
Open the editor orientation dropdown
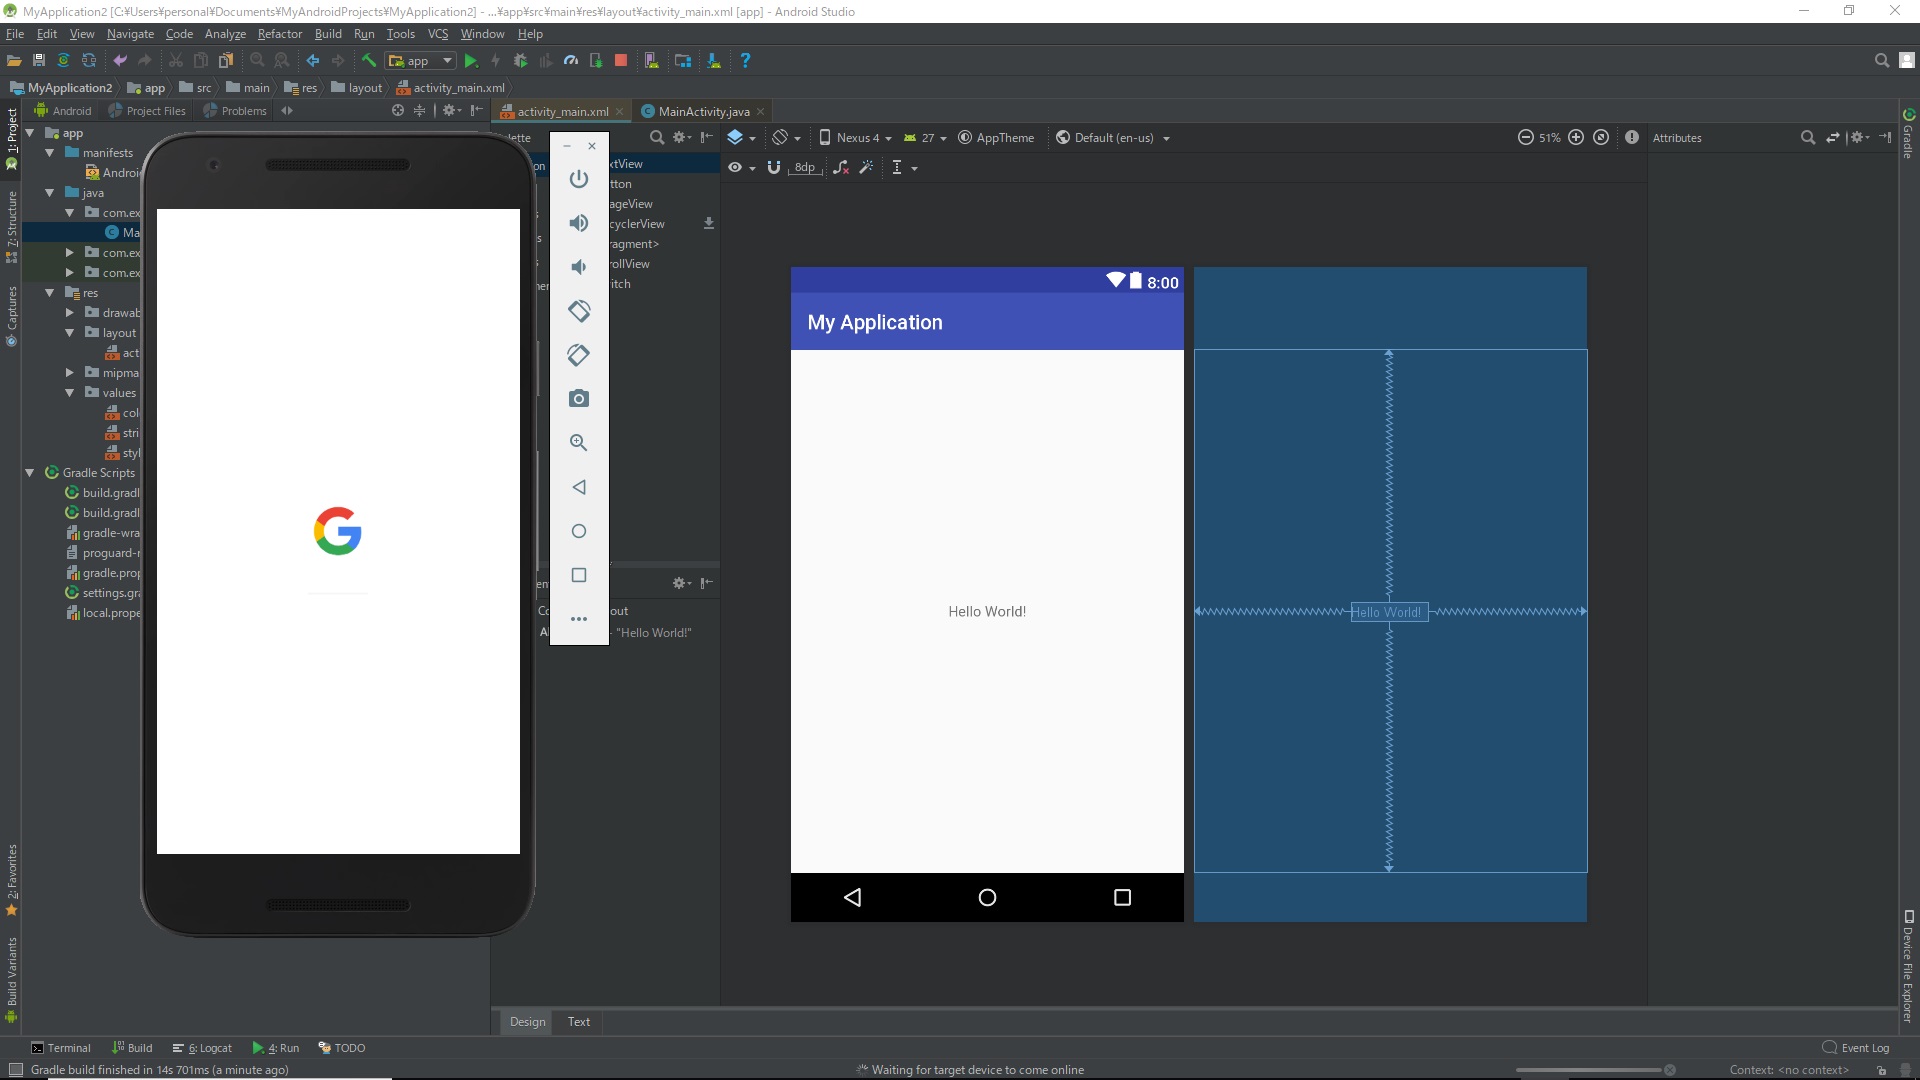pyautogui.click(x=786, y=138)
